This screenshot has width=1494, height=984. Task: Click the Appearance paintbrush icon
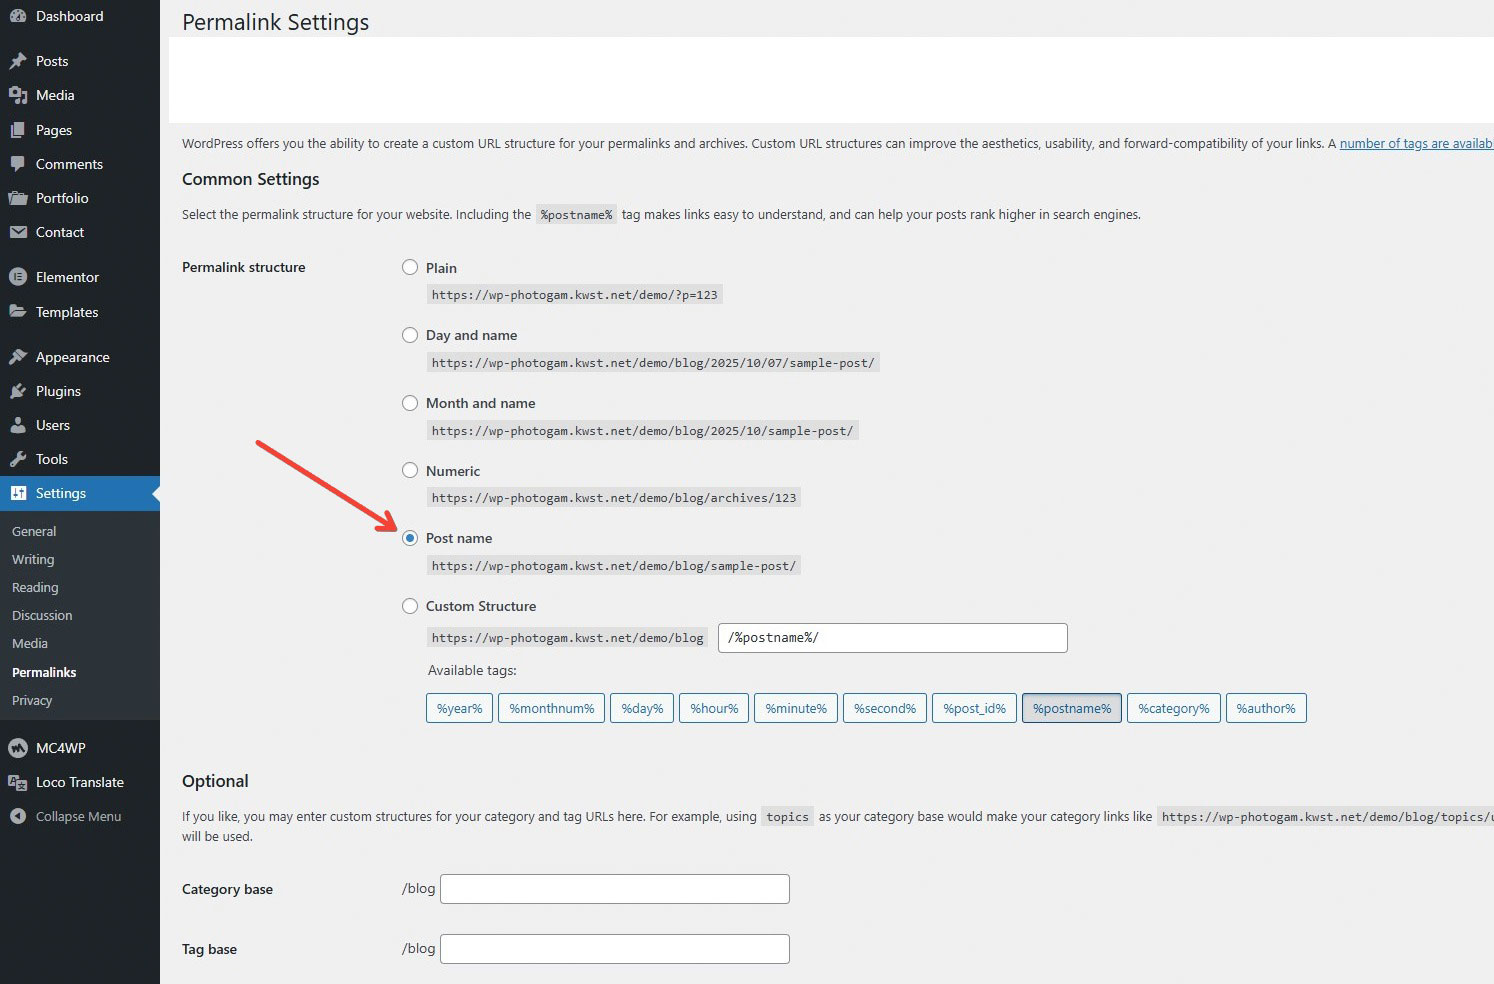pos(18,357)
